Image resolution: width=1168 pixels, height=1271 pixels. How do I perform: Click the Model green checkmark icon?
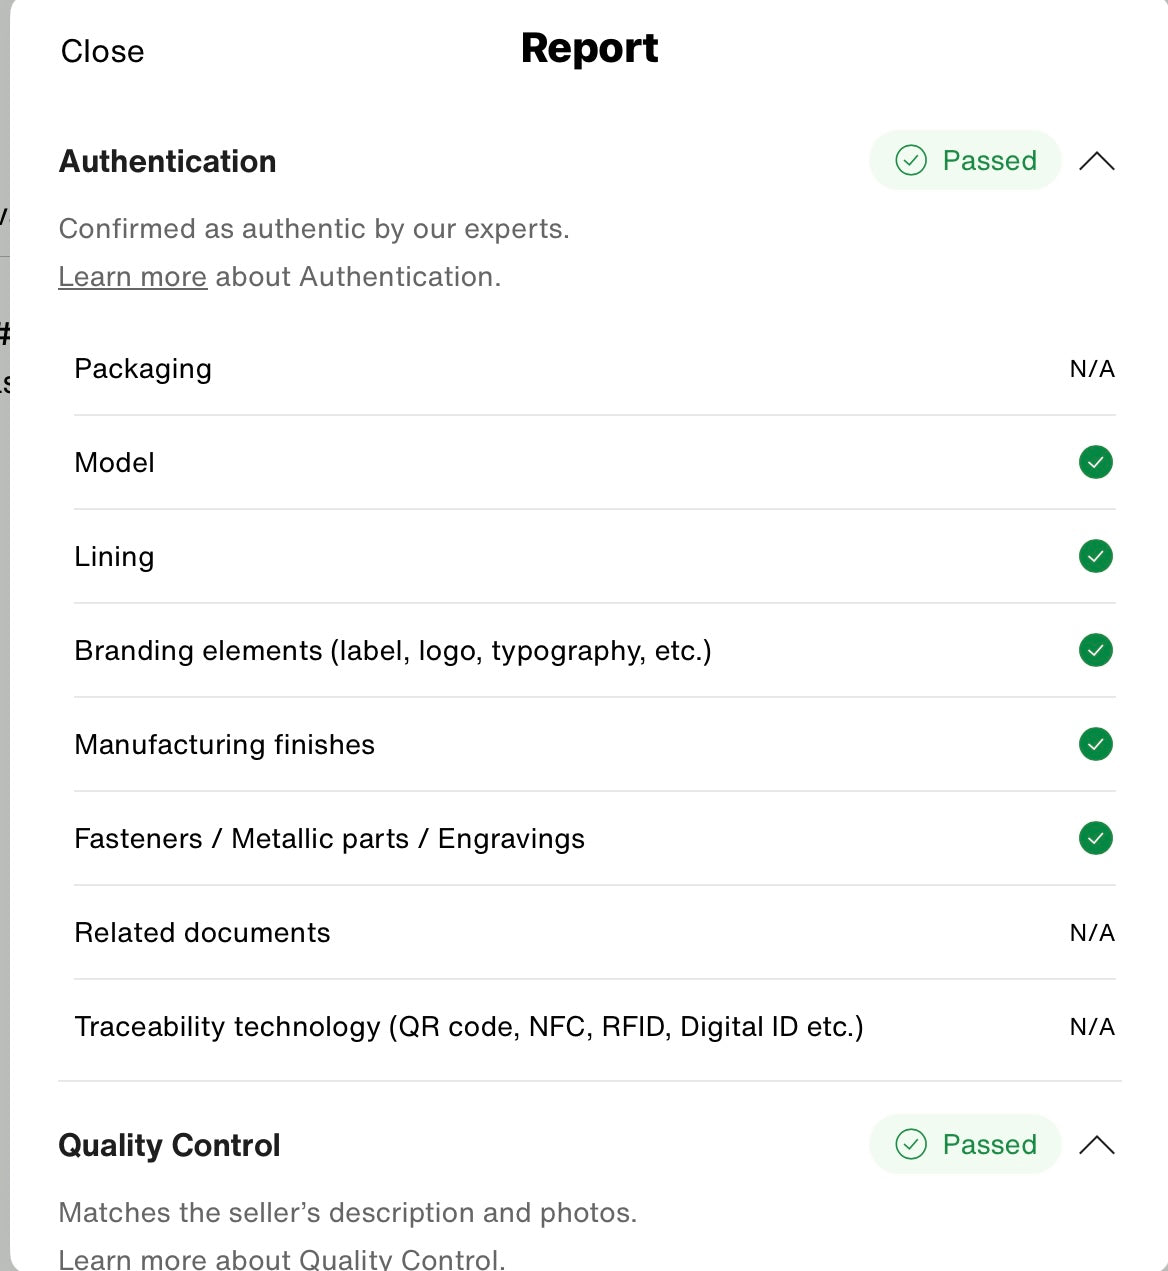(1096, 462)
